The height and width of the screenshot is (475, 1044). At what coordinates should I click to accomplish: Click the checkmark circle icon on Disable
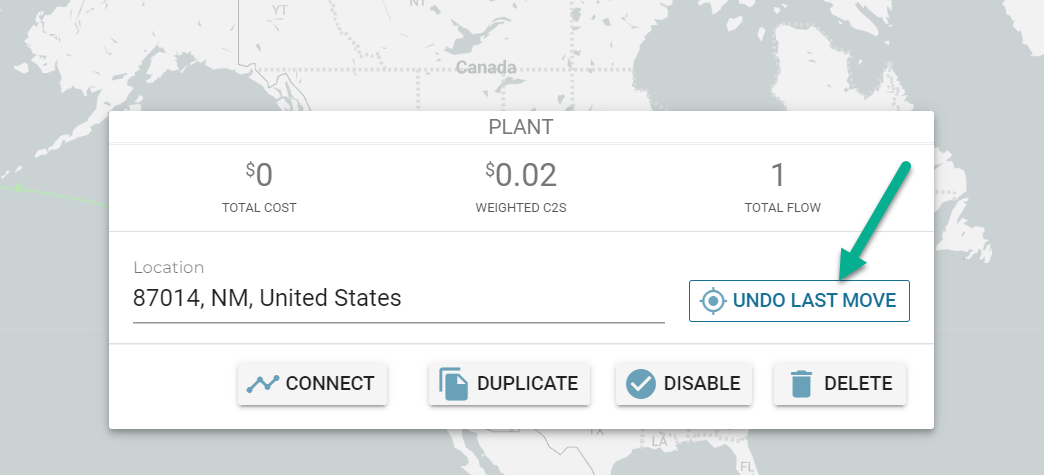click(x=641, y=384)
